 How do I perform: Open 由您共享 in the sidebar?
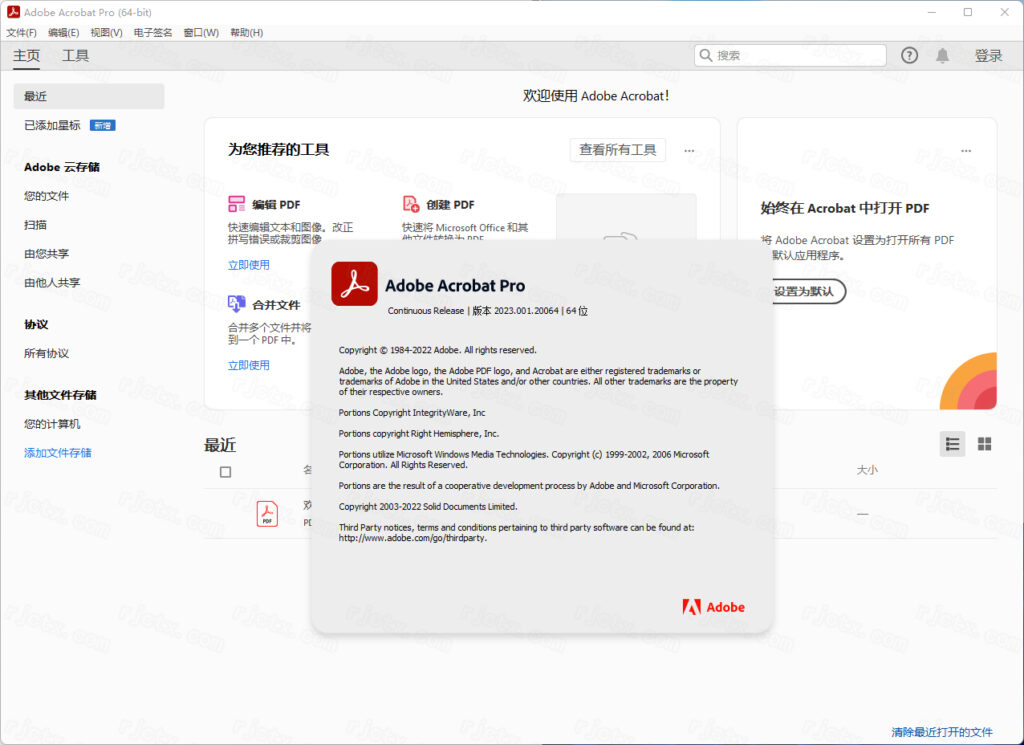pos(46,253)
